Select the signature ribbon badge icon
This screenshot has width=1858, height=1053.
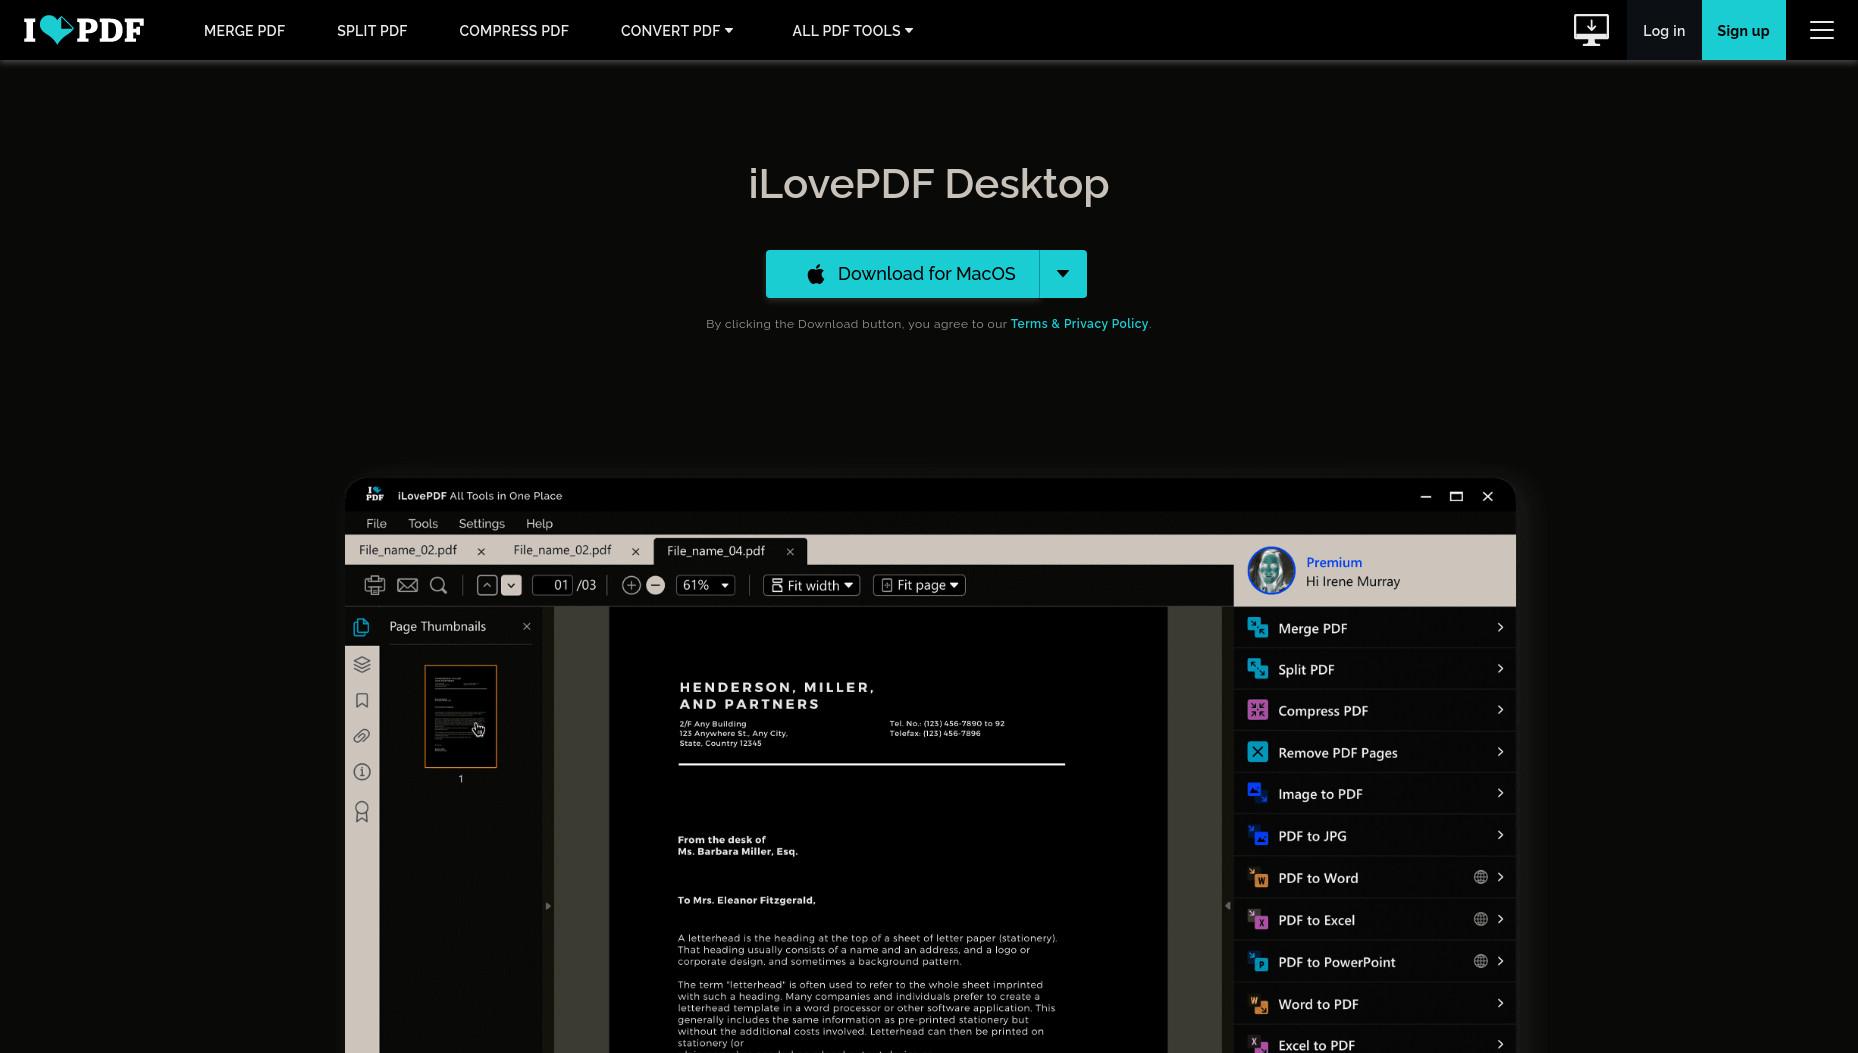pos(362,811)
